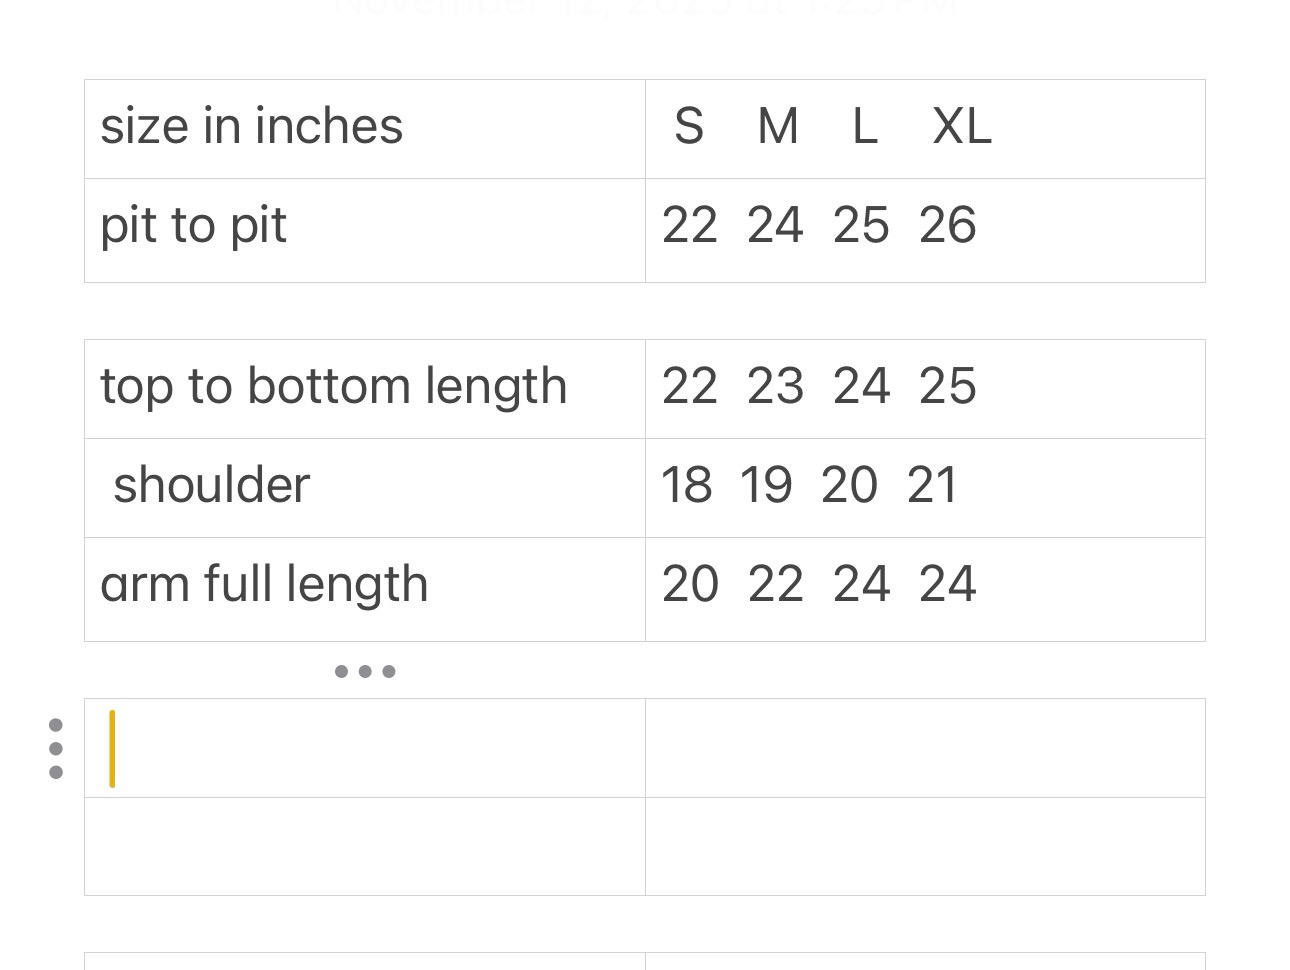Click the 'S M L XL' header cell
The width and height of the screenshot is (1290, 970).
[x=924, y=128]
